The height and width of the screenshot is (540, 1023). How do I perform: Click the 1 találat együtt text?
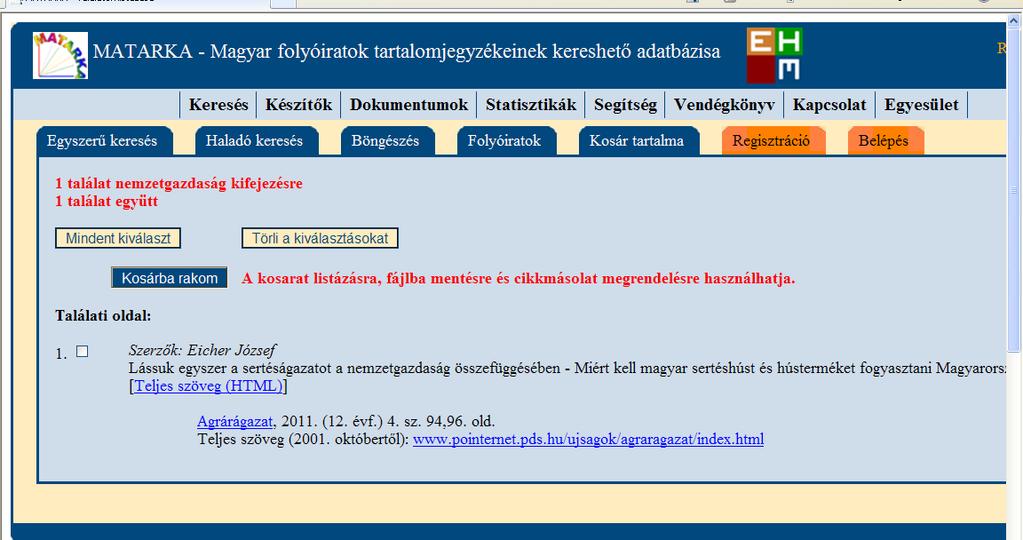pos(106,201)
